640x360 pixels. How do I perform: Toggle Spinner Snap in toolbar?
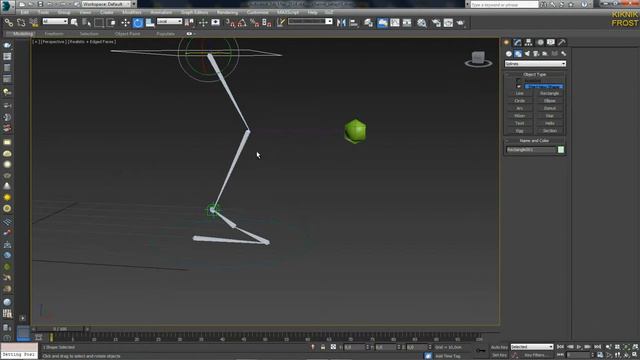tap(267, 23)
